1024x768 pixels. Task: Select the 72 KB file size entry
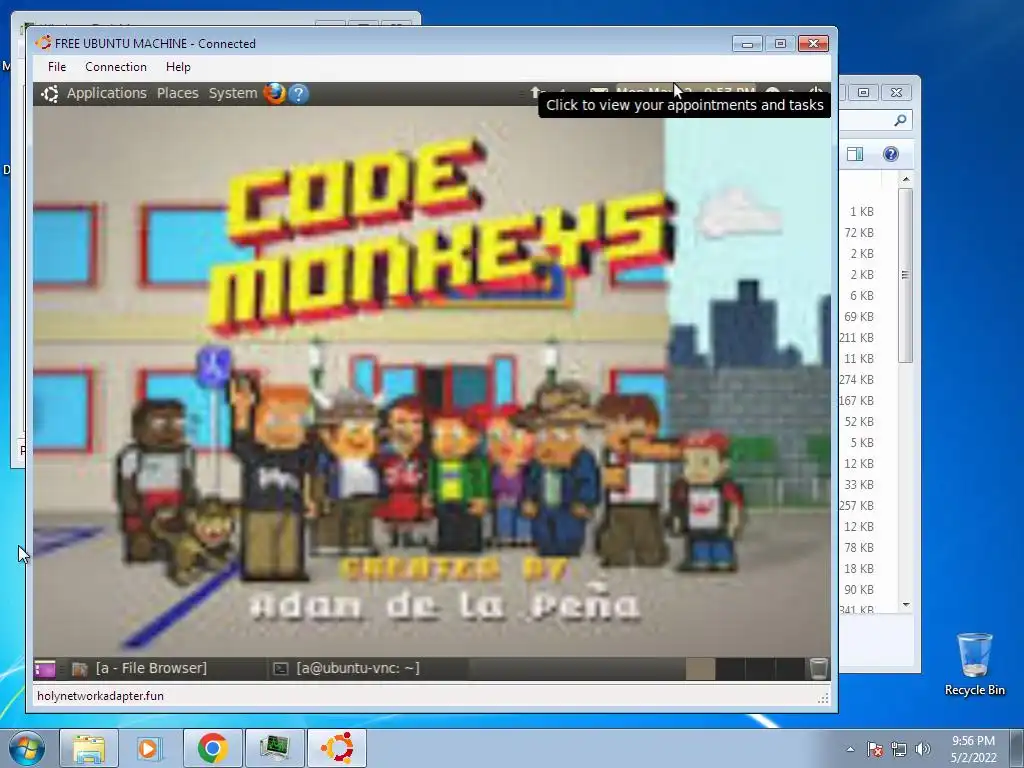(x=859, y=232)
